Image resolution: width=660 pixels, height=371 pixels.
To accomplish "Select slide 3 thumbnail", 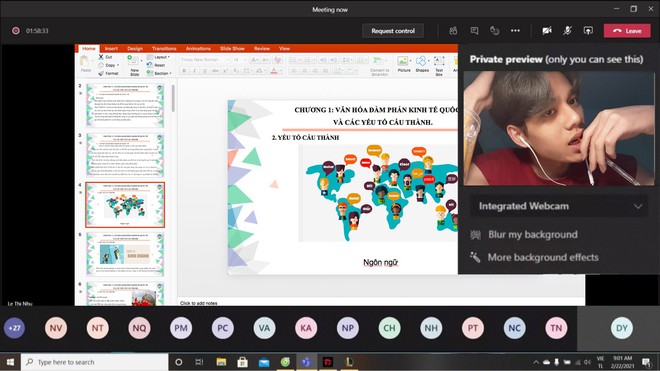I will click(125, 155).
